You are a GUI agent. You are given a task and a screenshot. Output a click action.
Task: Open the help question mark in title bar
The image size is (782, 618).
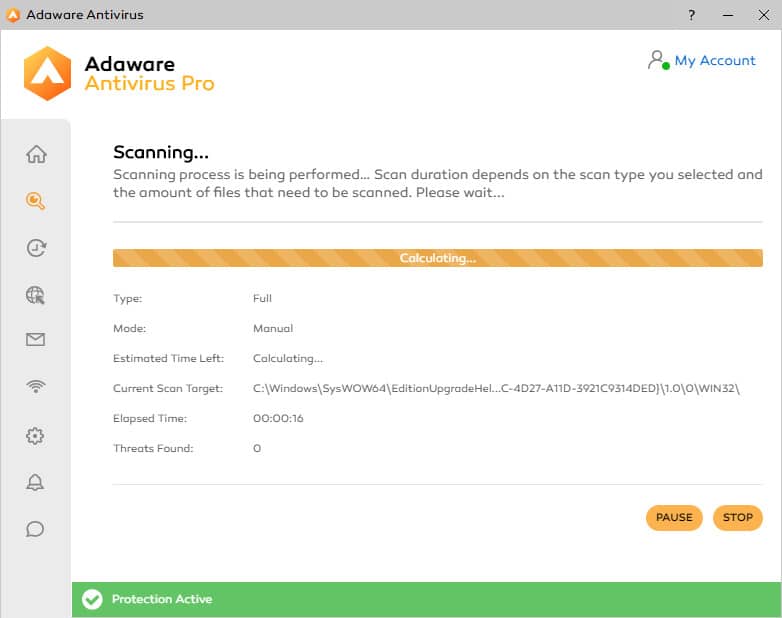pos(691,15)
